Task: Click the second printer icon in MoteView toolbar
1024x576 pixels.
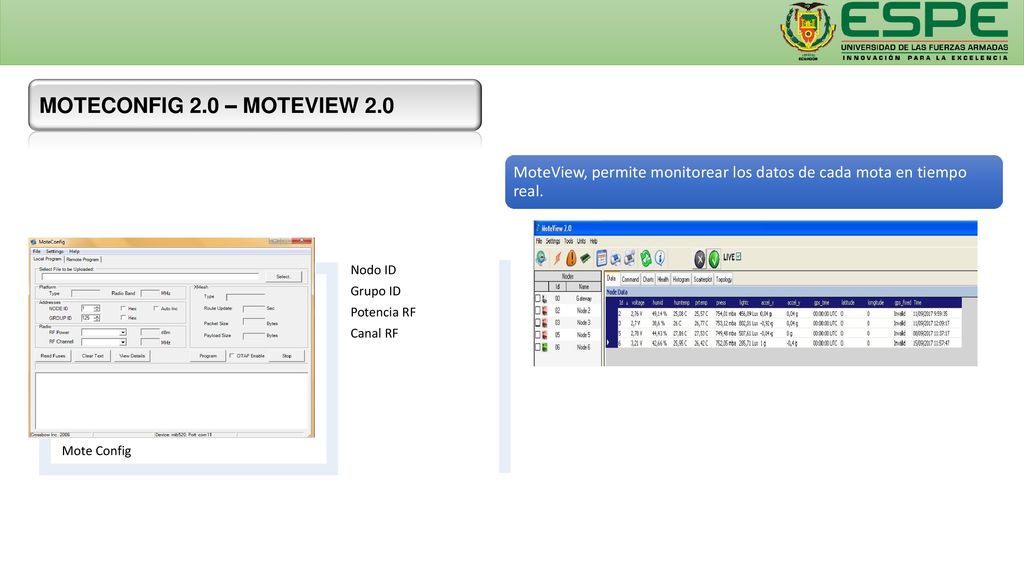Action: tap(630, 259)
